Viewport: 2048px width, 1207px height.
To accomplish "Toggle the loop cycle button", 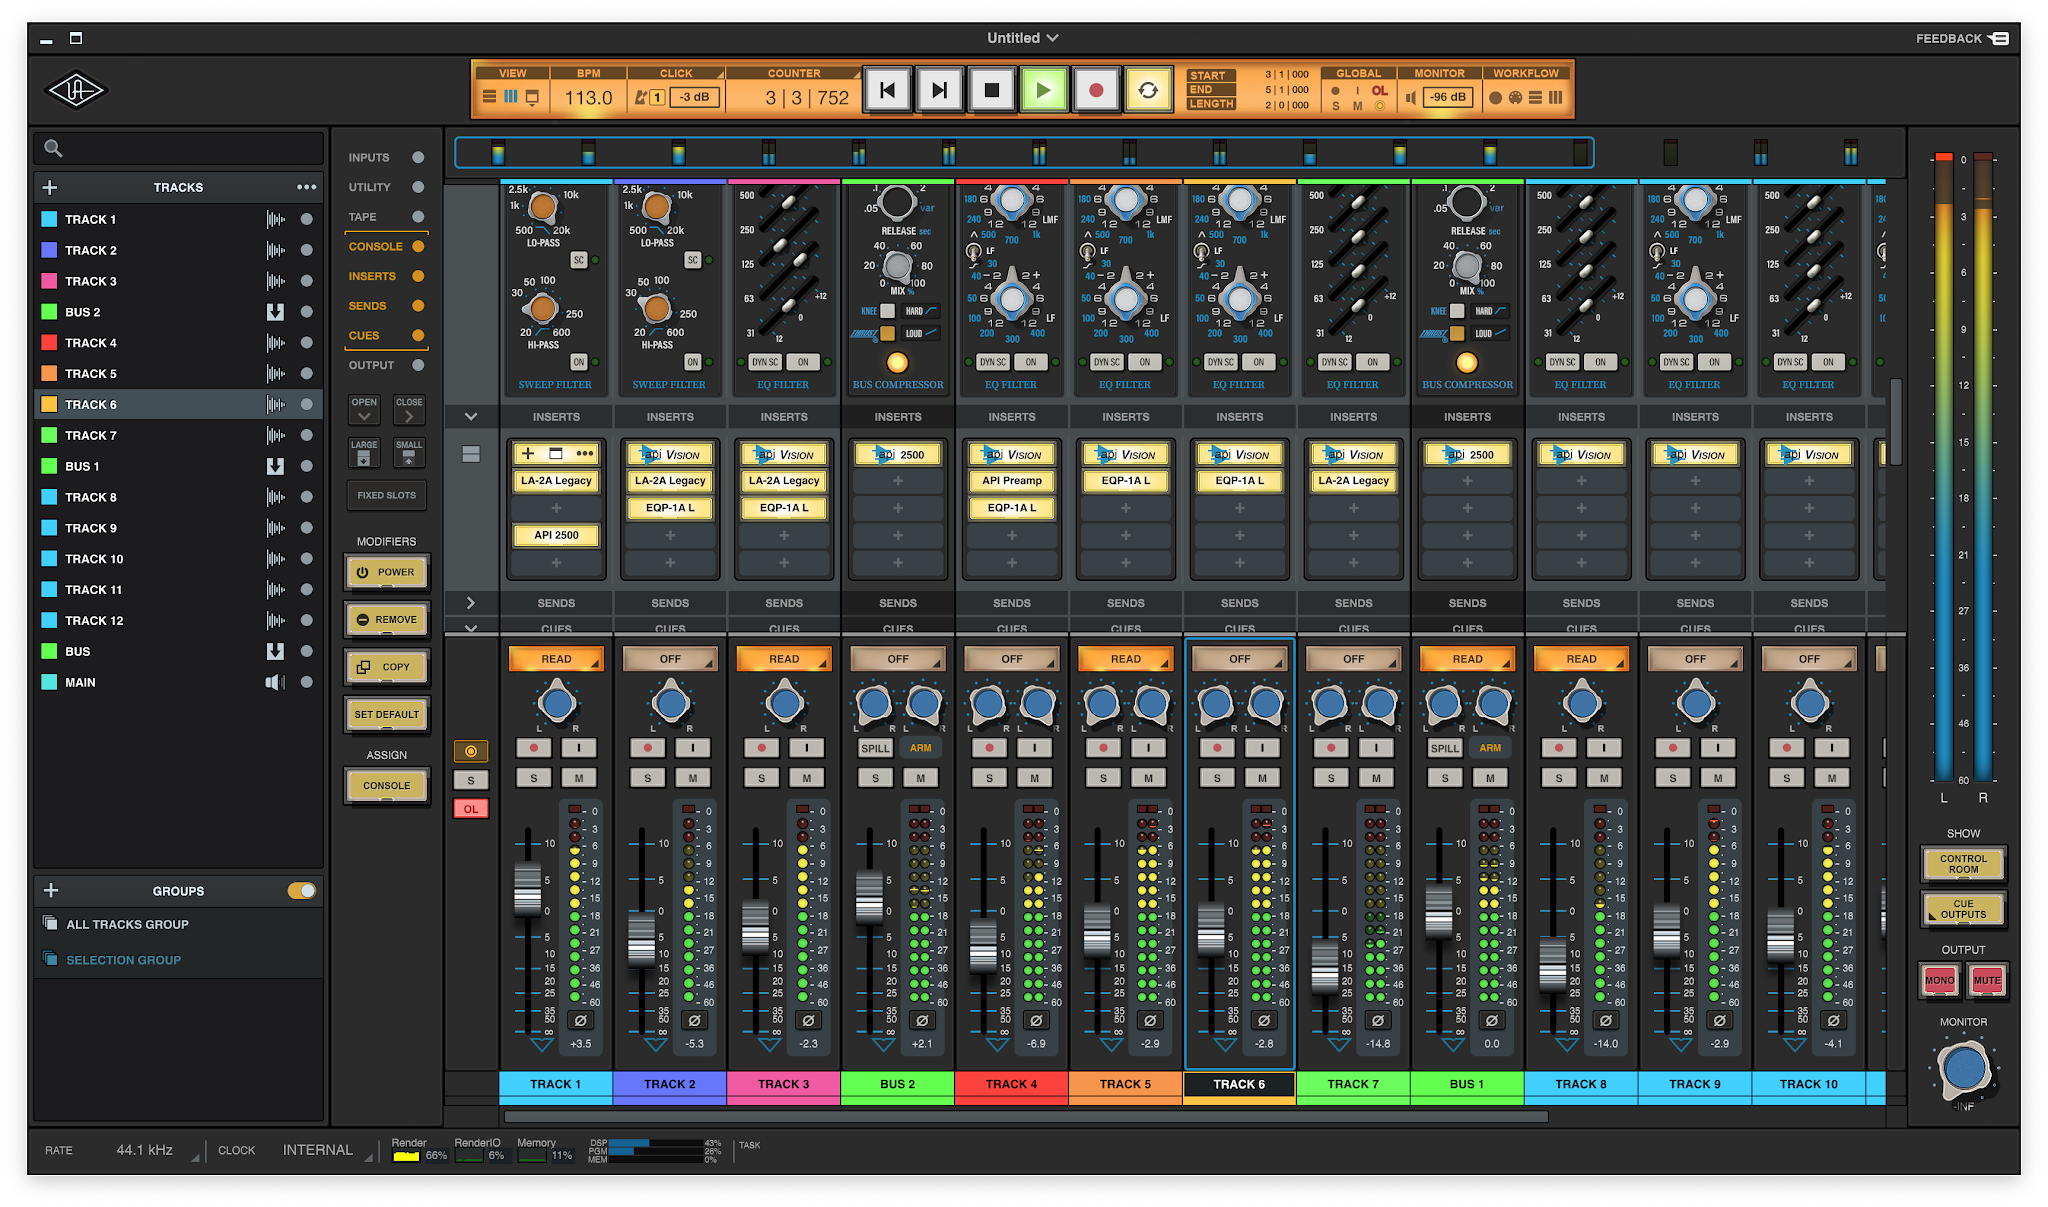I will pyautogui.click(x=1148, y=91).
